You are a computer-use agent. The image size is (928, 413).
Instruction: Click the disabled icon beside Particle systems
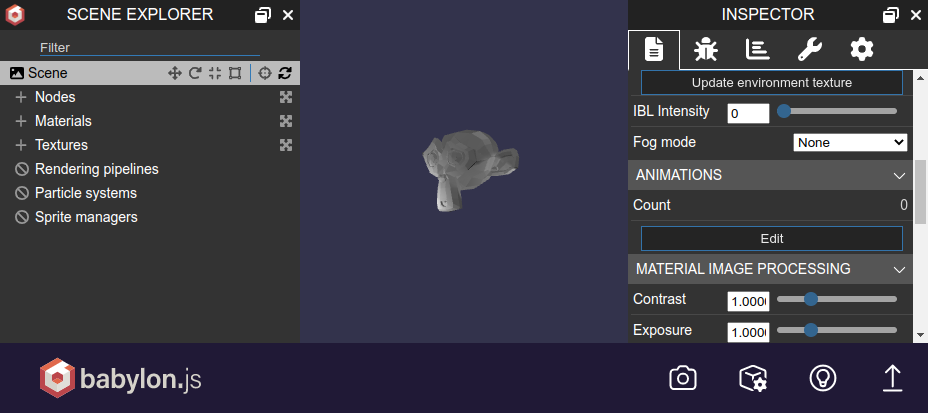[22, 193]
